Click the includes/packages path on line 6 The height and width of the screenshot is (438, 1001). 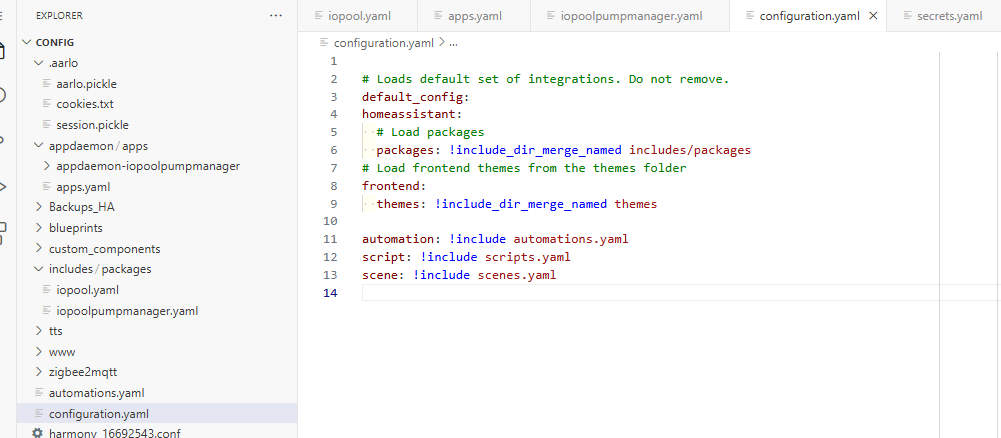tap(690, 151)
